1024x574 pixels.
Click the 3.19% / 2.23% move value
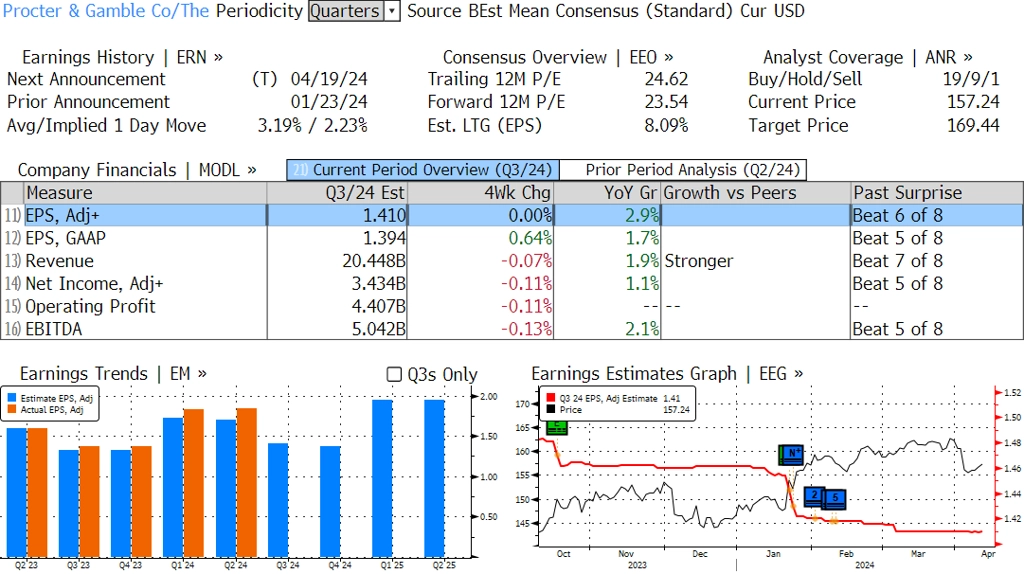(313, 125)
